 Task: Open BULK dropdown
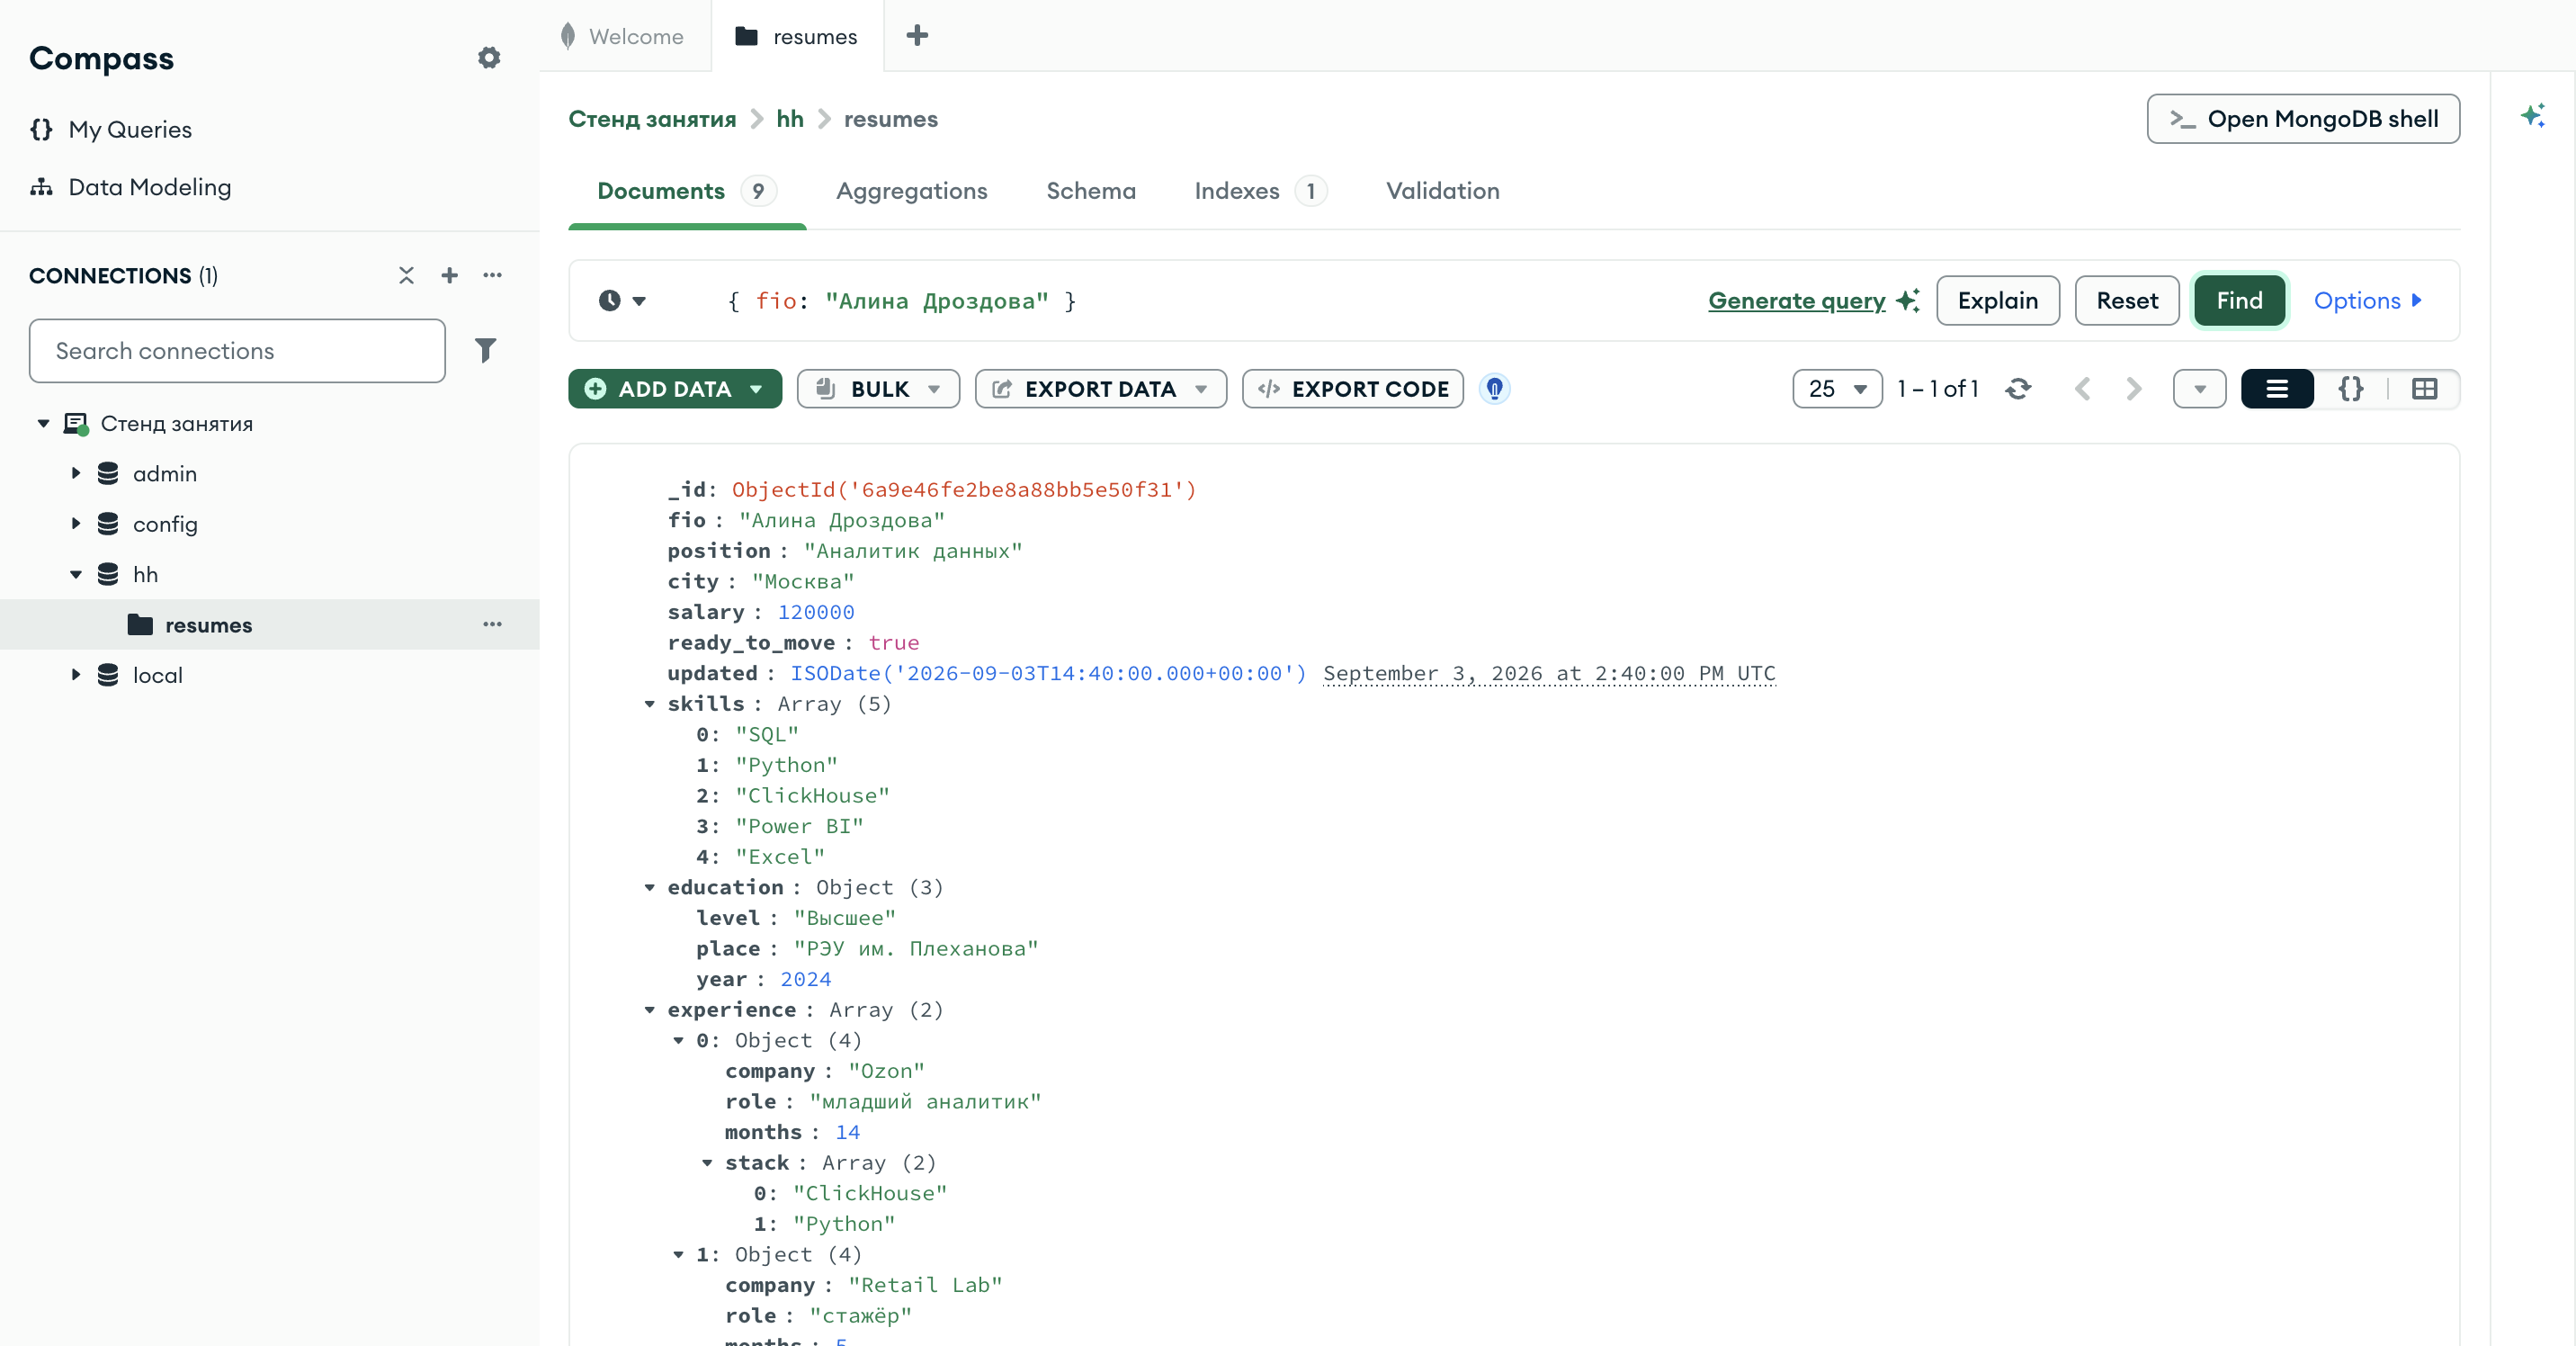coord(878,389)
